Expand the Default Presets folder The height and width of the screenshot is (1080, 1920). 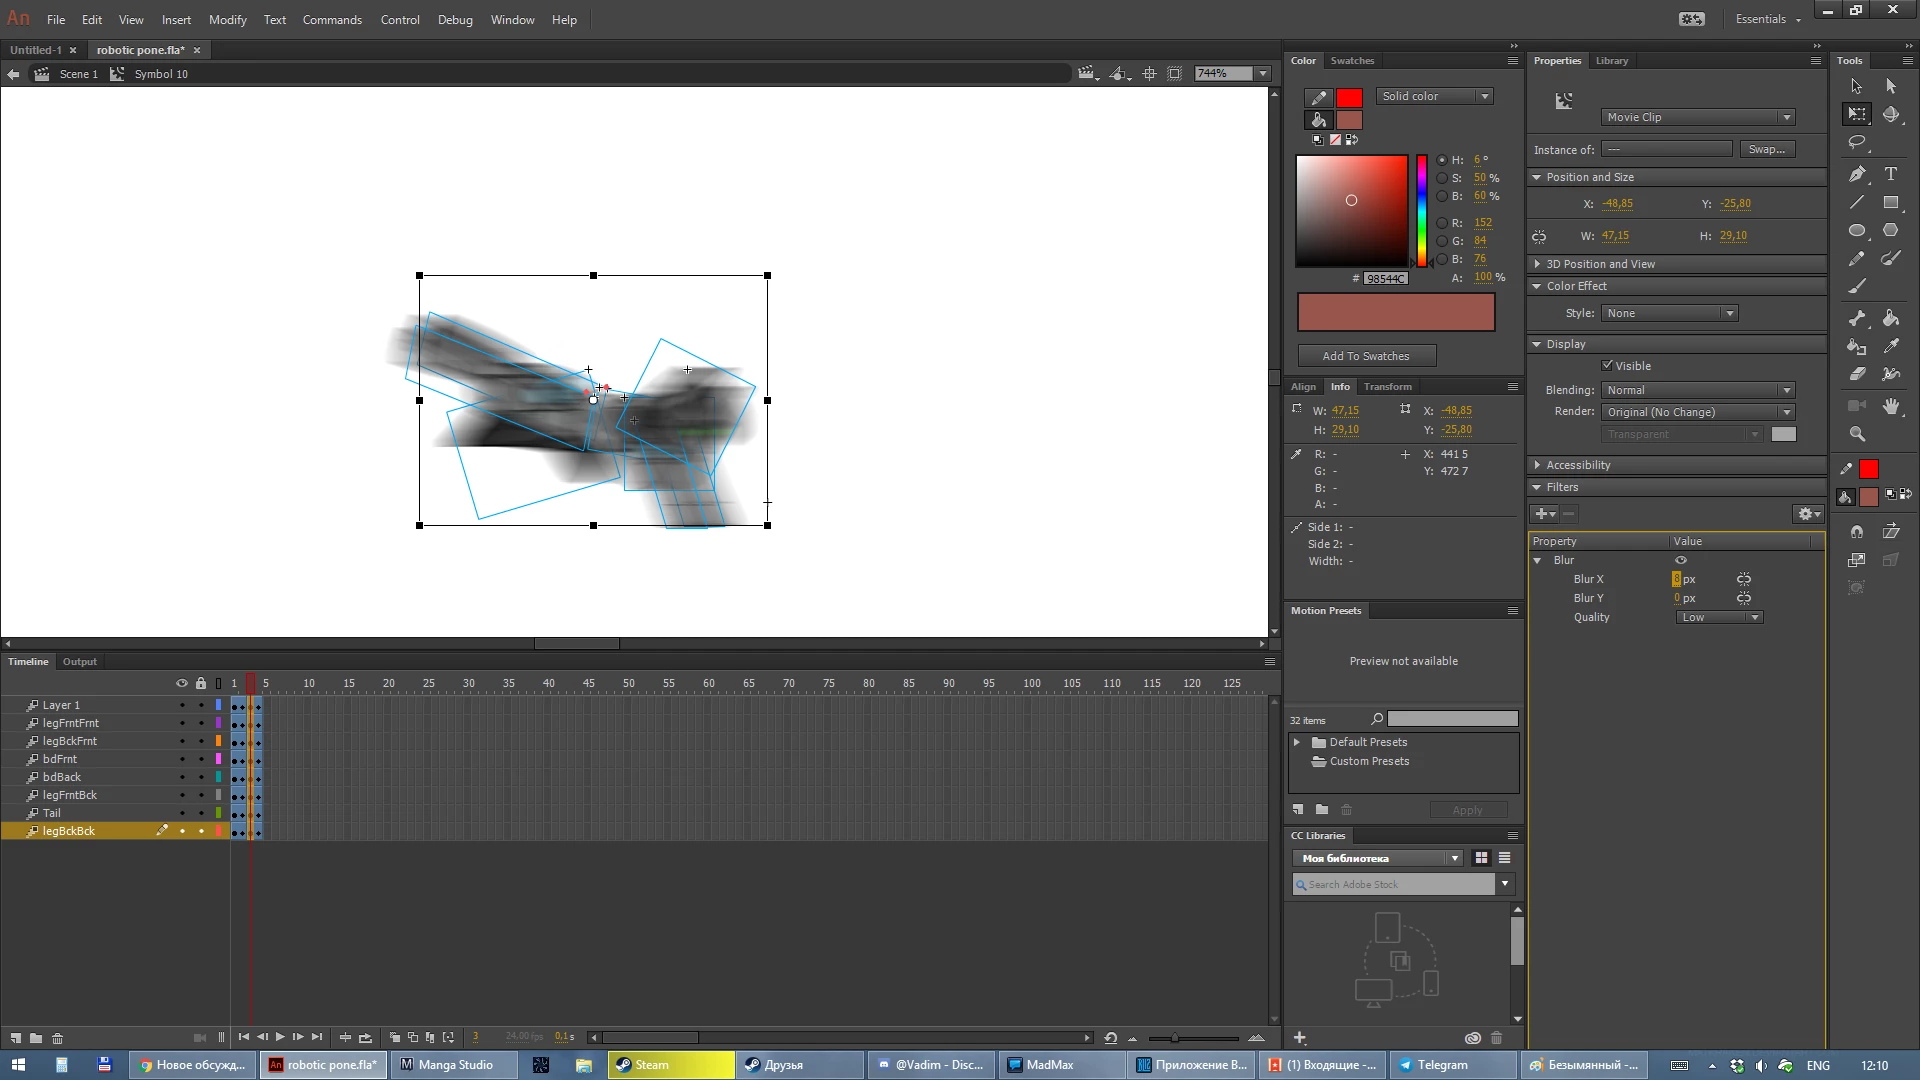[x=1297, y=742]
